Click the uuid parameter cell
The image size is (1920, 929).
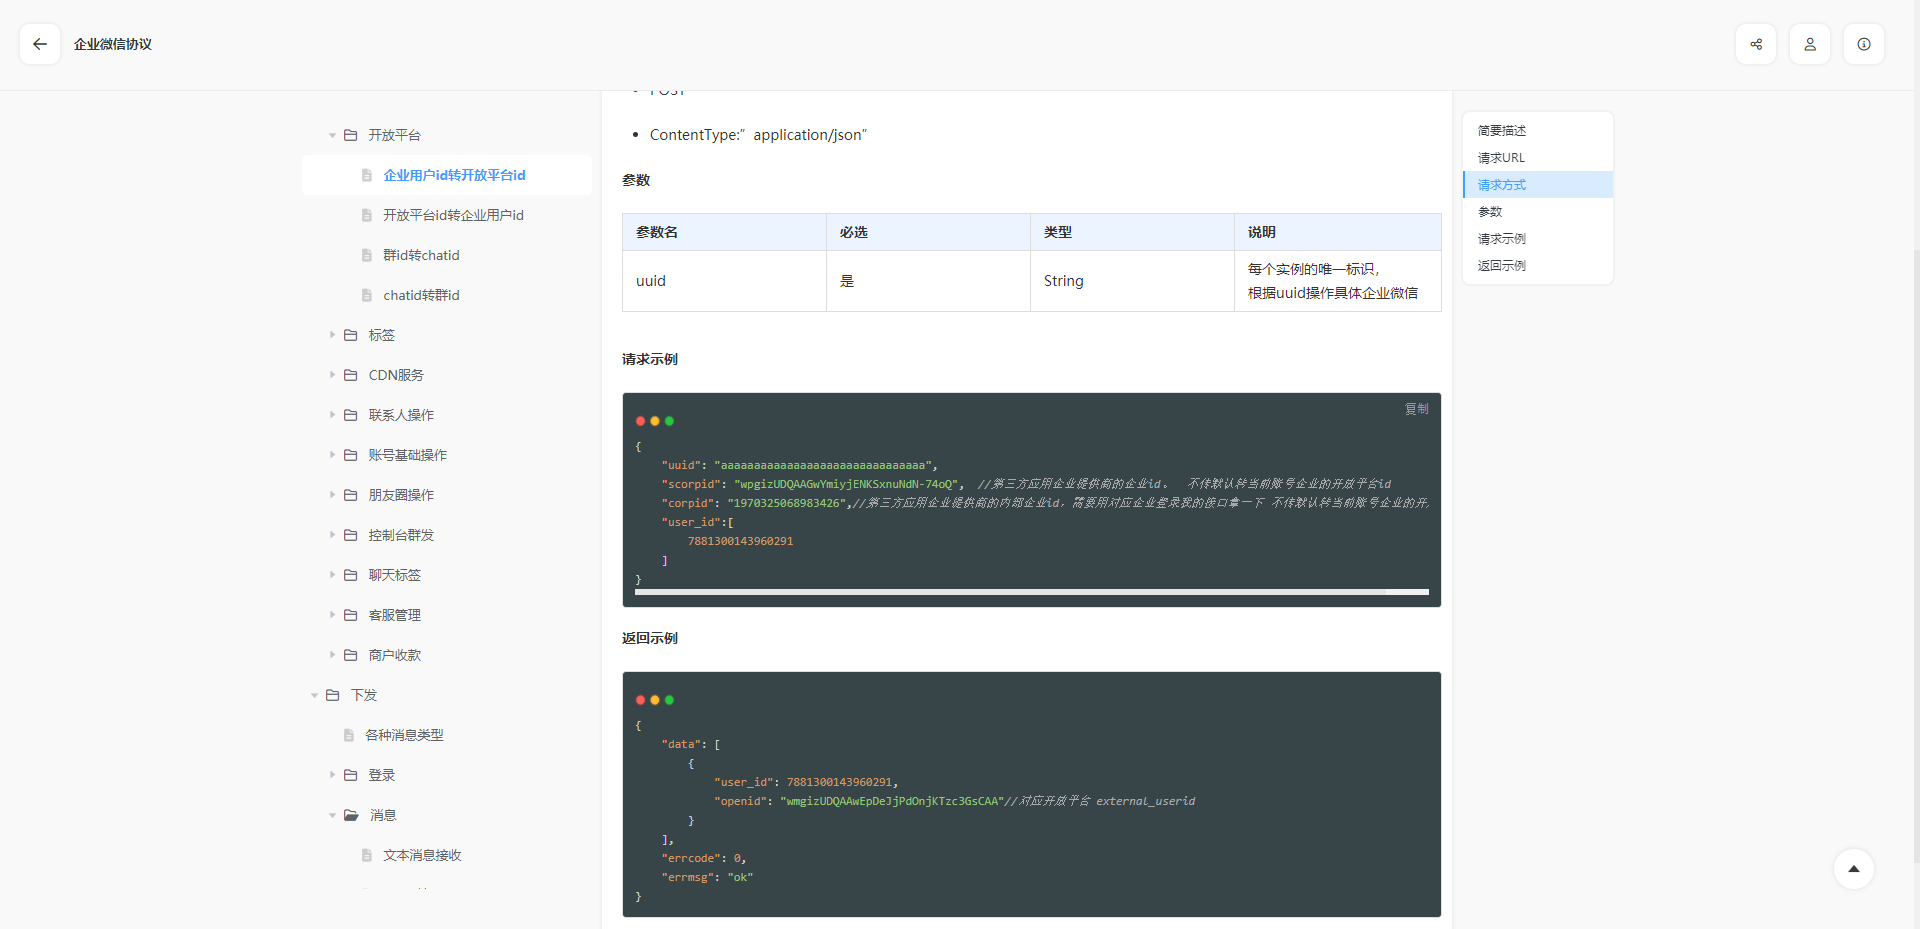pyautogui.click(x=724, y=281)
